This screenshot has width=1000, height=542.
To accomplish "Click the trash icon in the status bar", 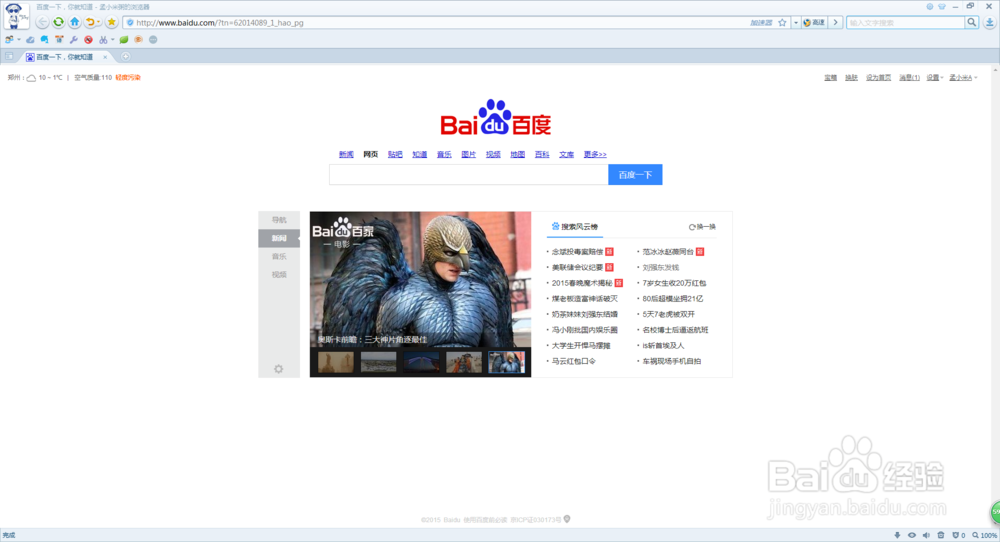I will 941,536.
